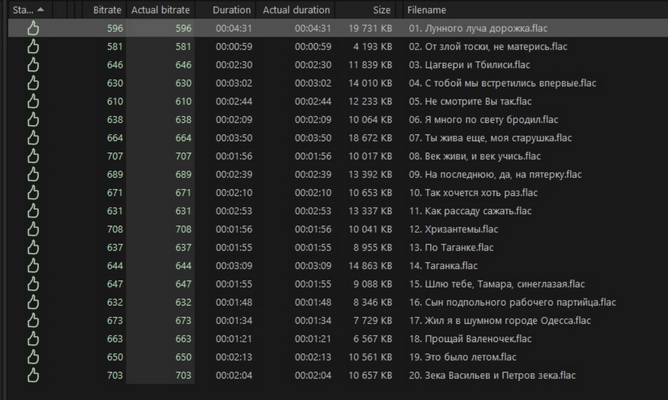This screenshot has height=400, width=668.
Task: Sort by the Bitrate column header
Action: 107,10
